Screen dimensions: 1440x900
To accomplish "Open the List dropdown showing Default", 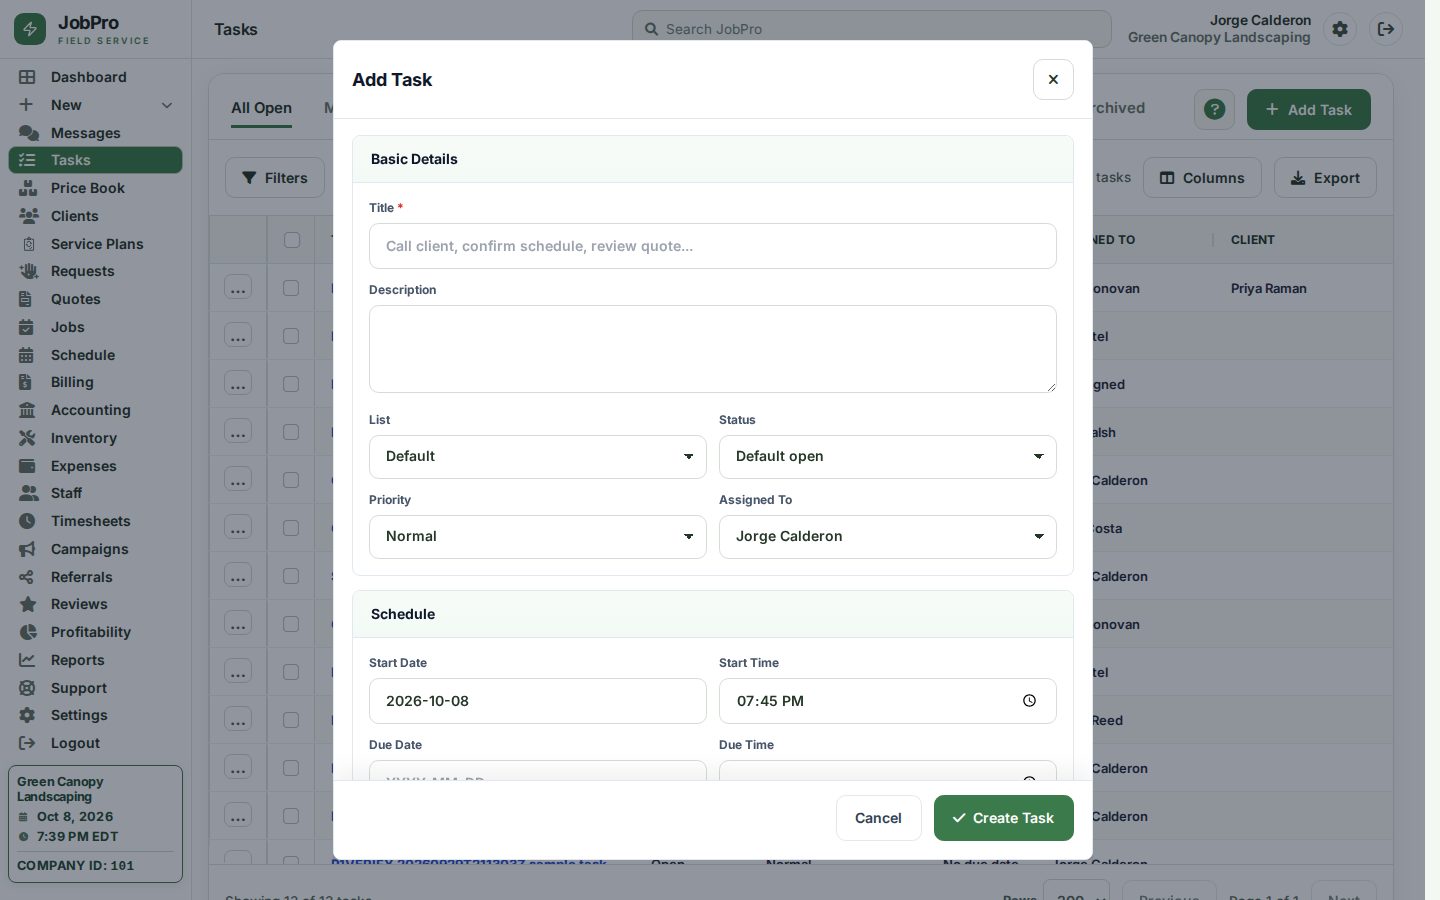I will [x=538, y=457].
